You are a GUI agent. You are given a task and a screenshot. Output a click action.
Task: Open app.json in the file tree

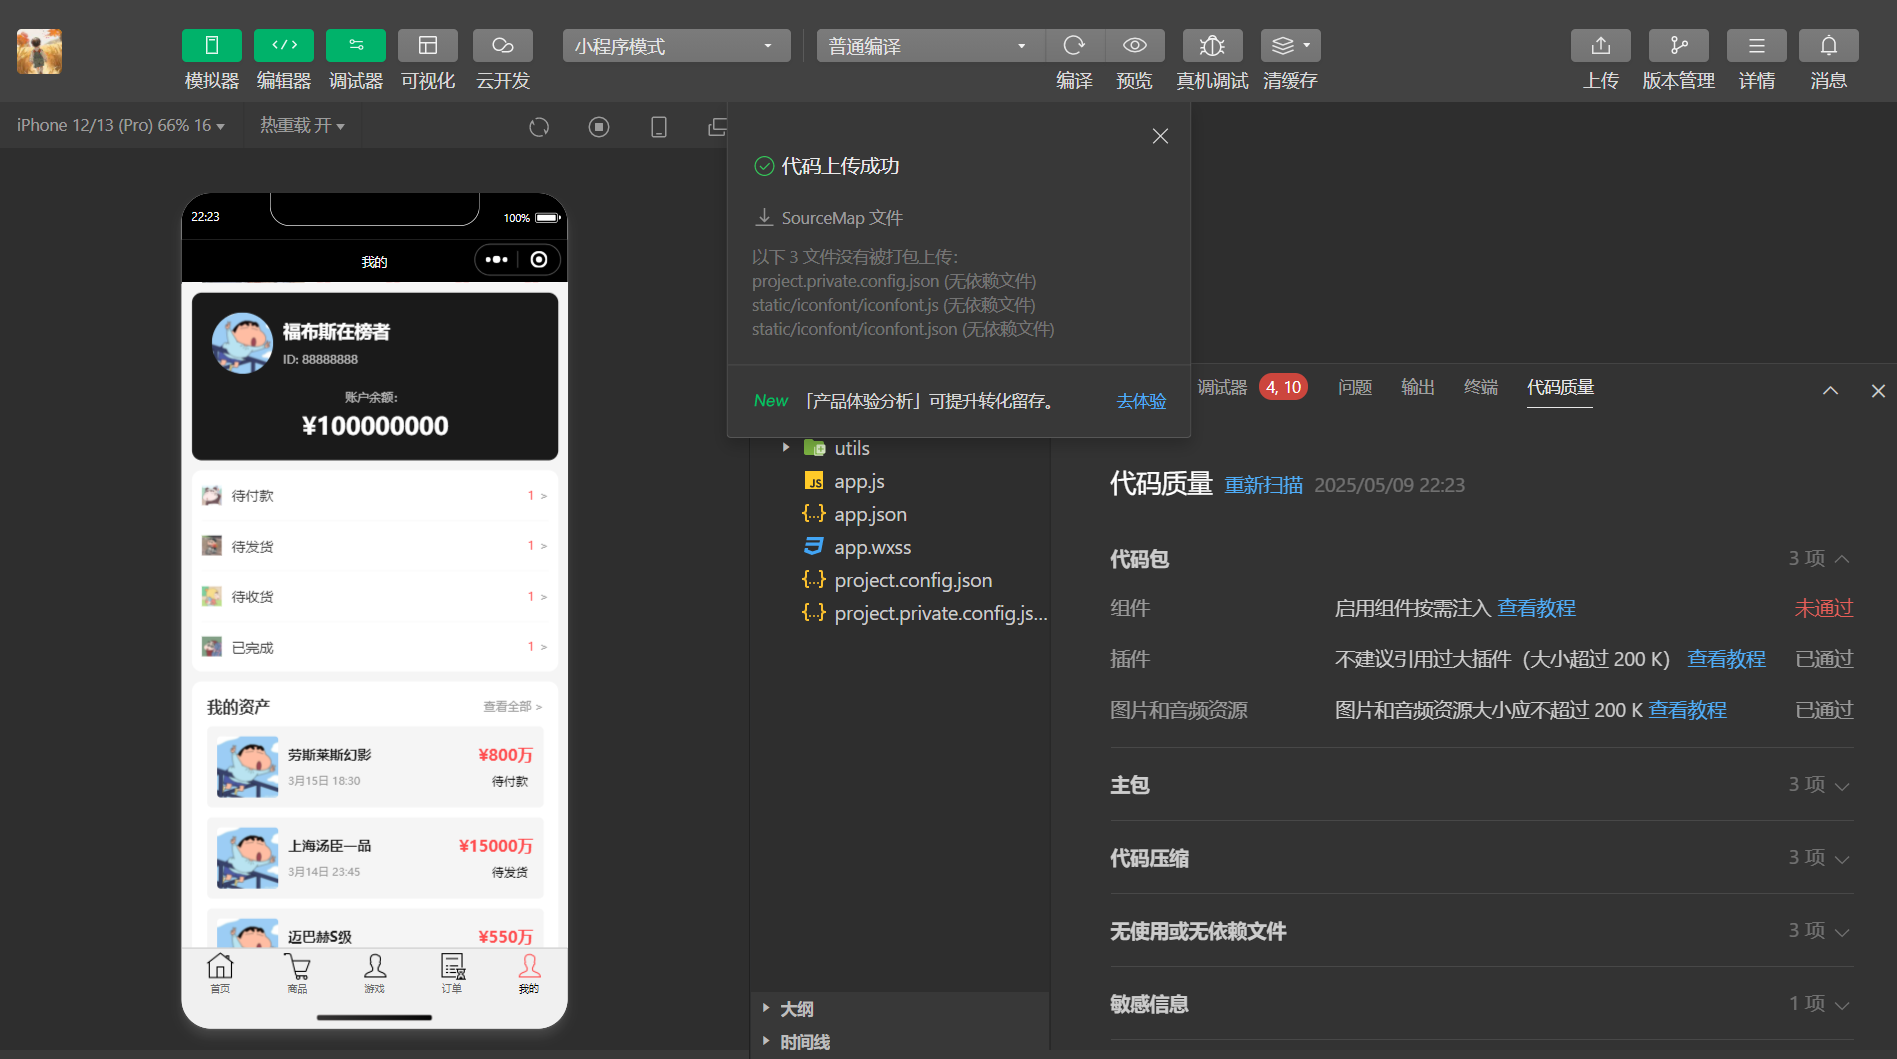856,514
